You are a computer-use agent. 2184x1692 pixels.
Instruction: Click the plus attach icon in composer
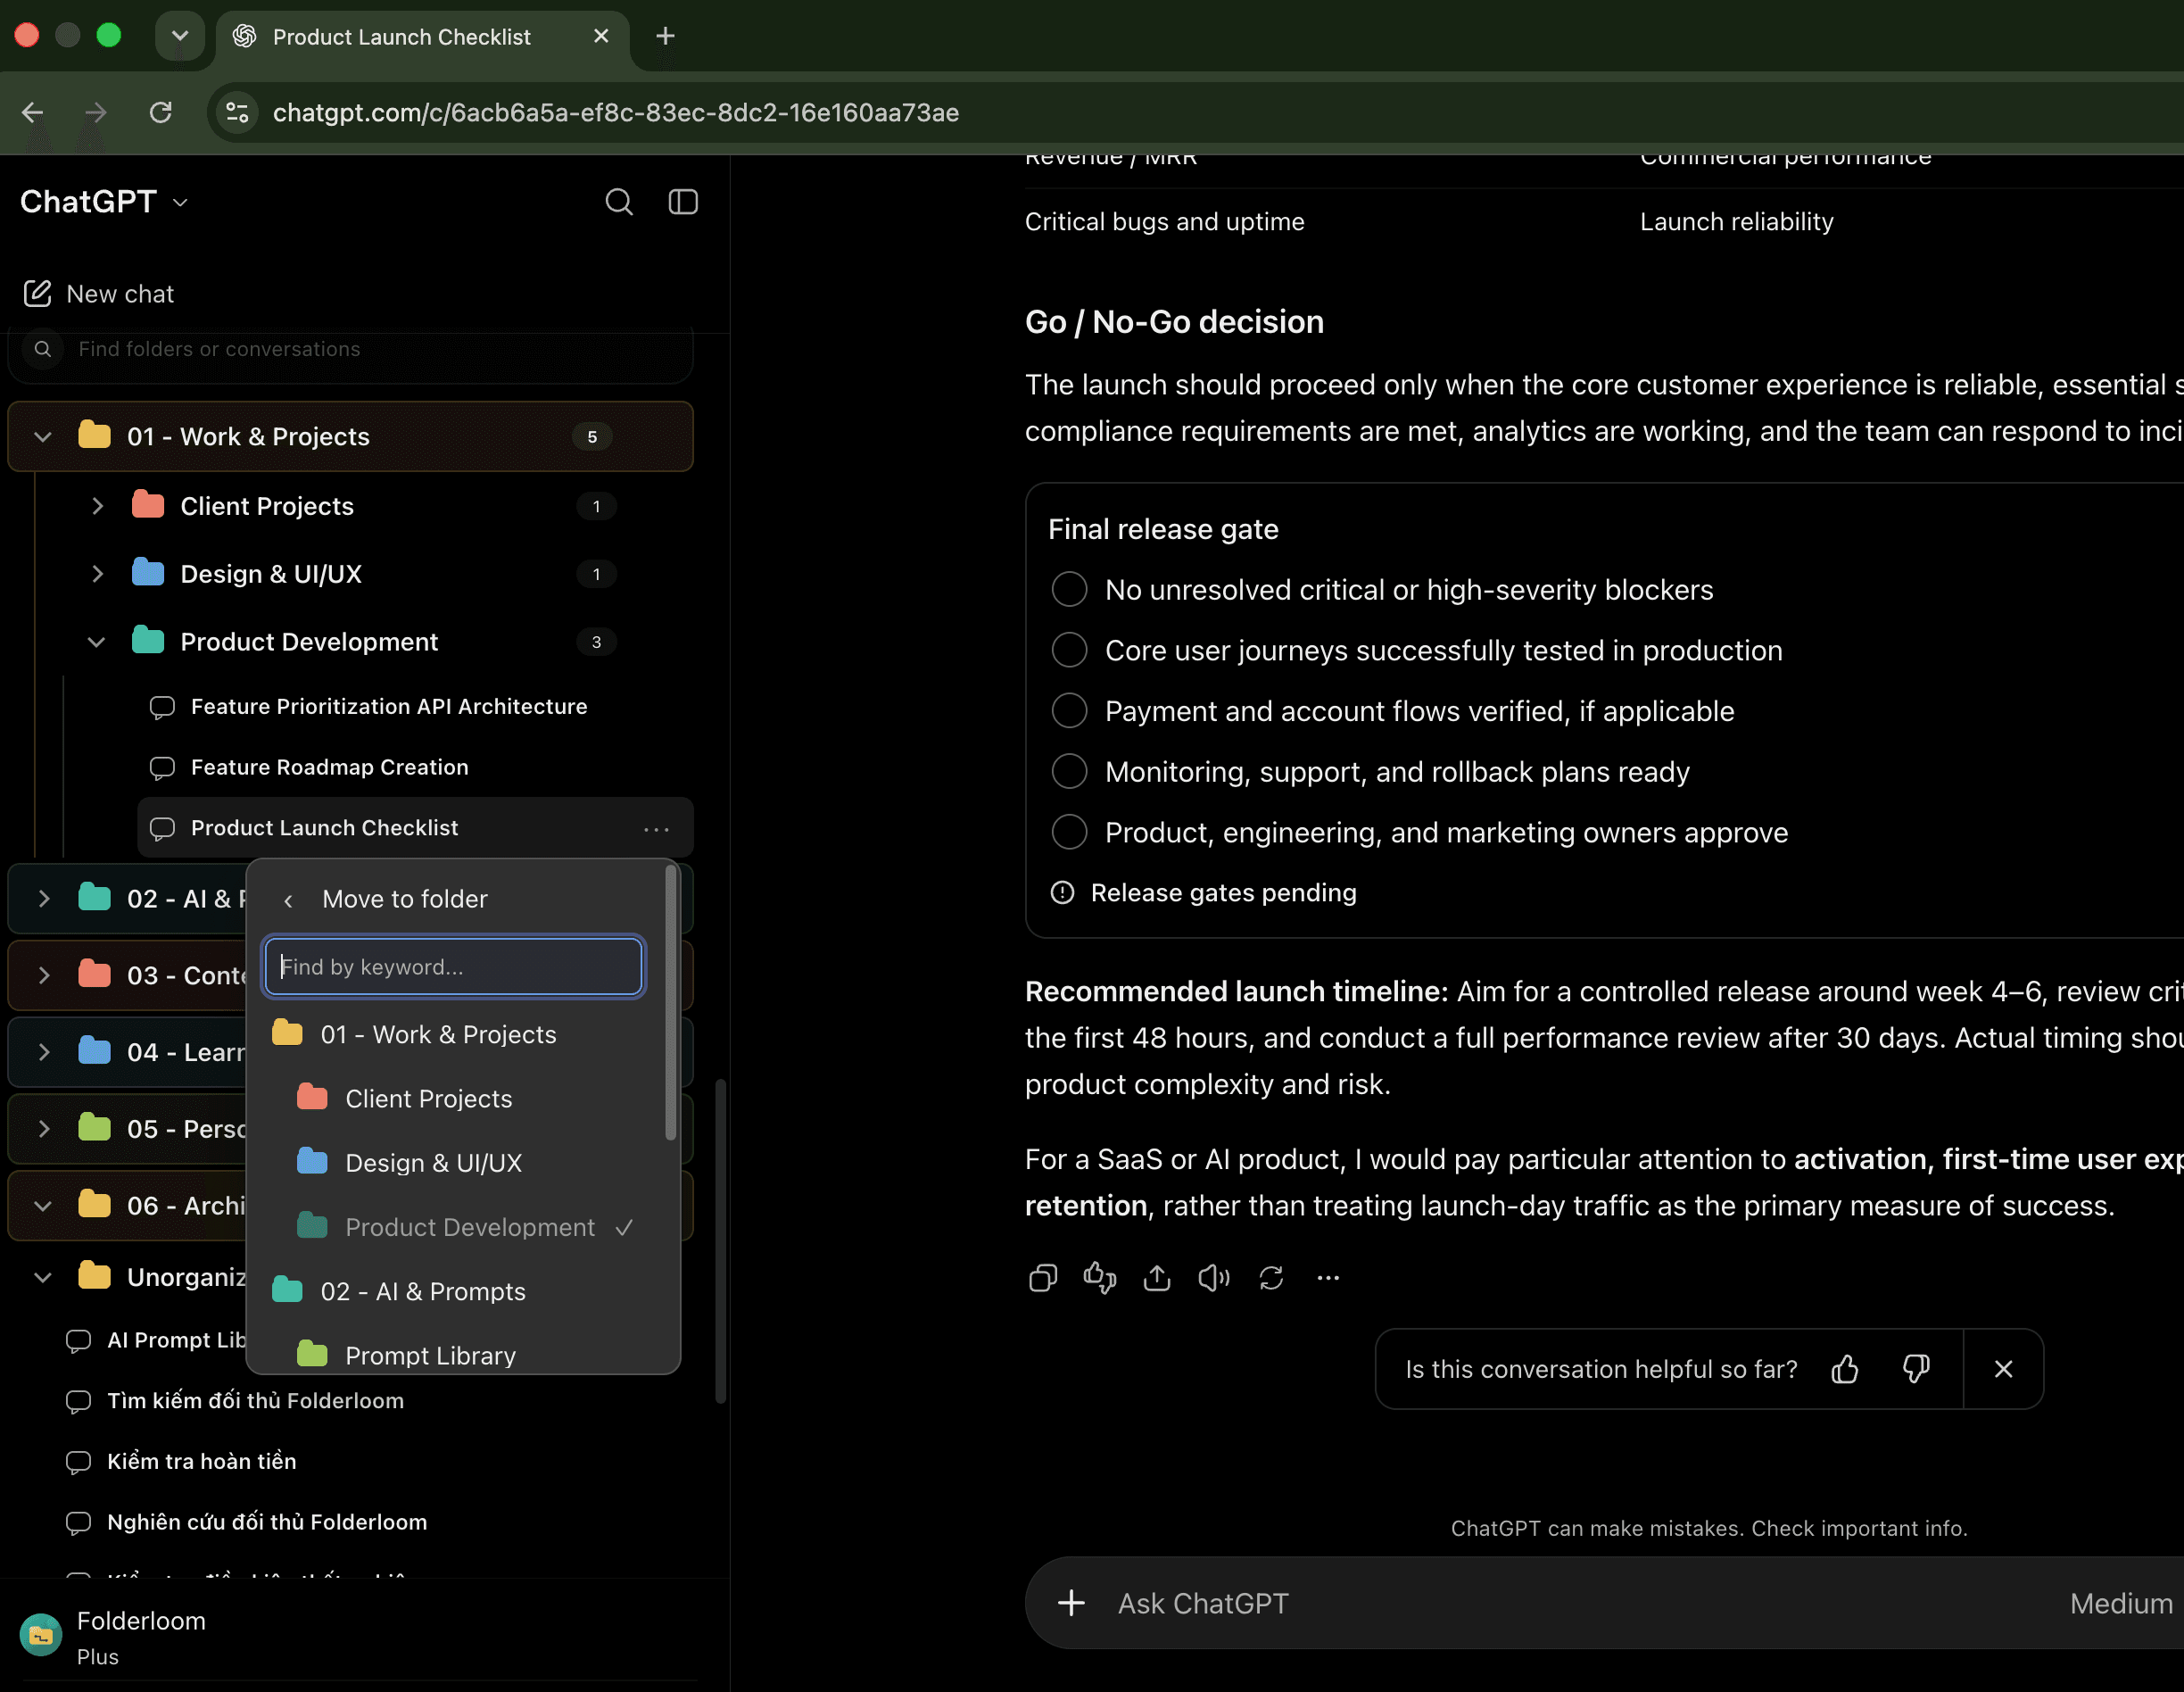coord(1071,1603)
